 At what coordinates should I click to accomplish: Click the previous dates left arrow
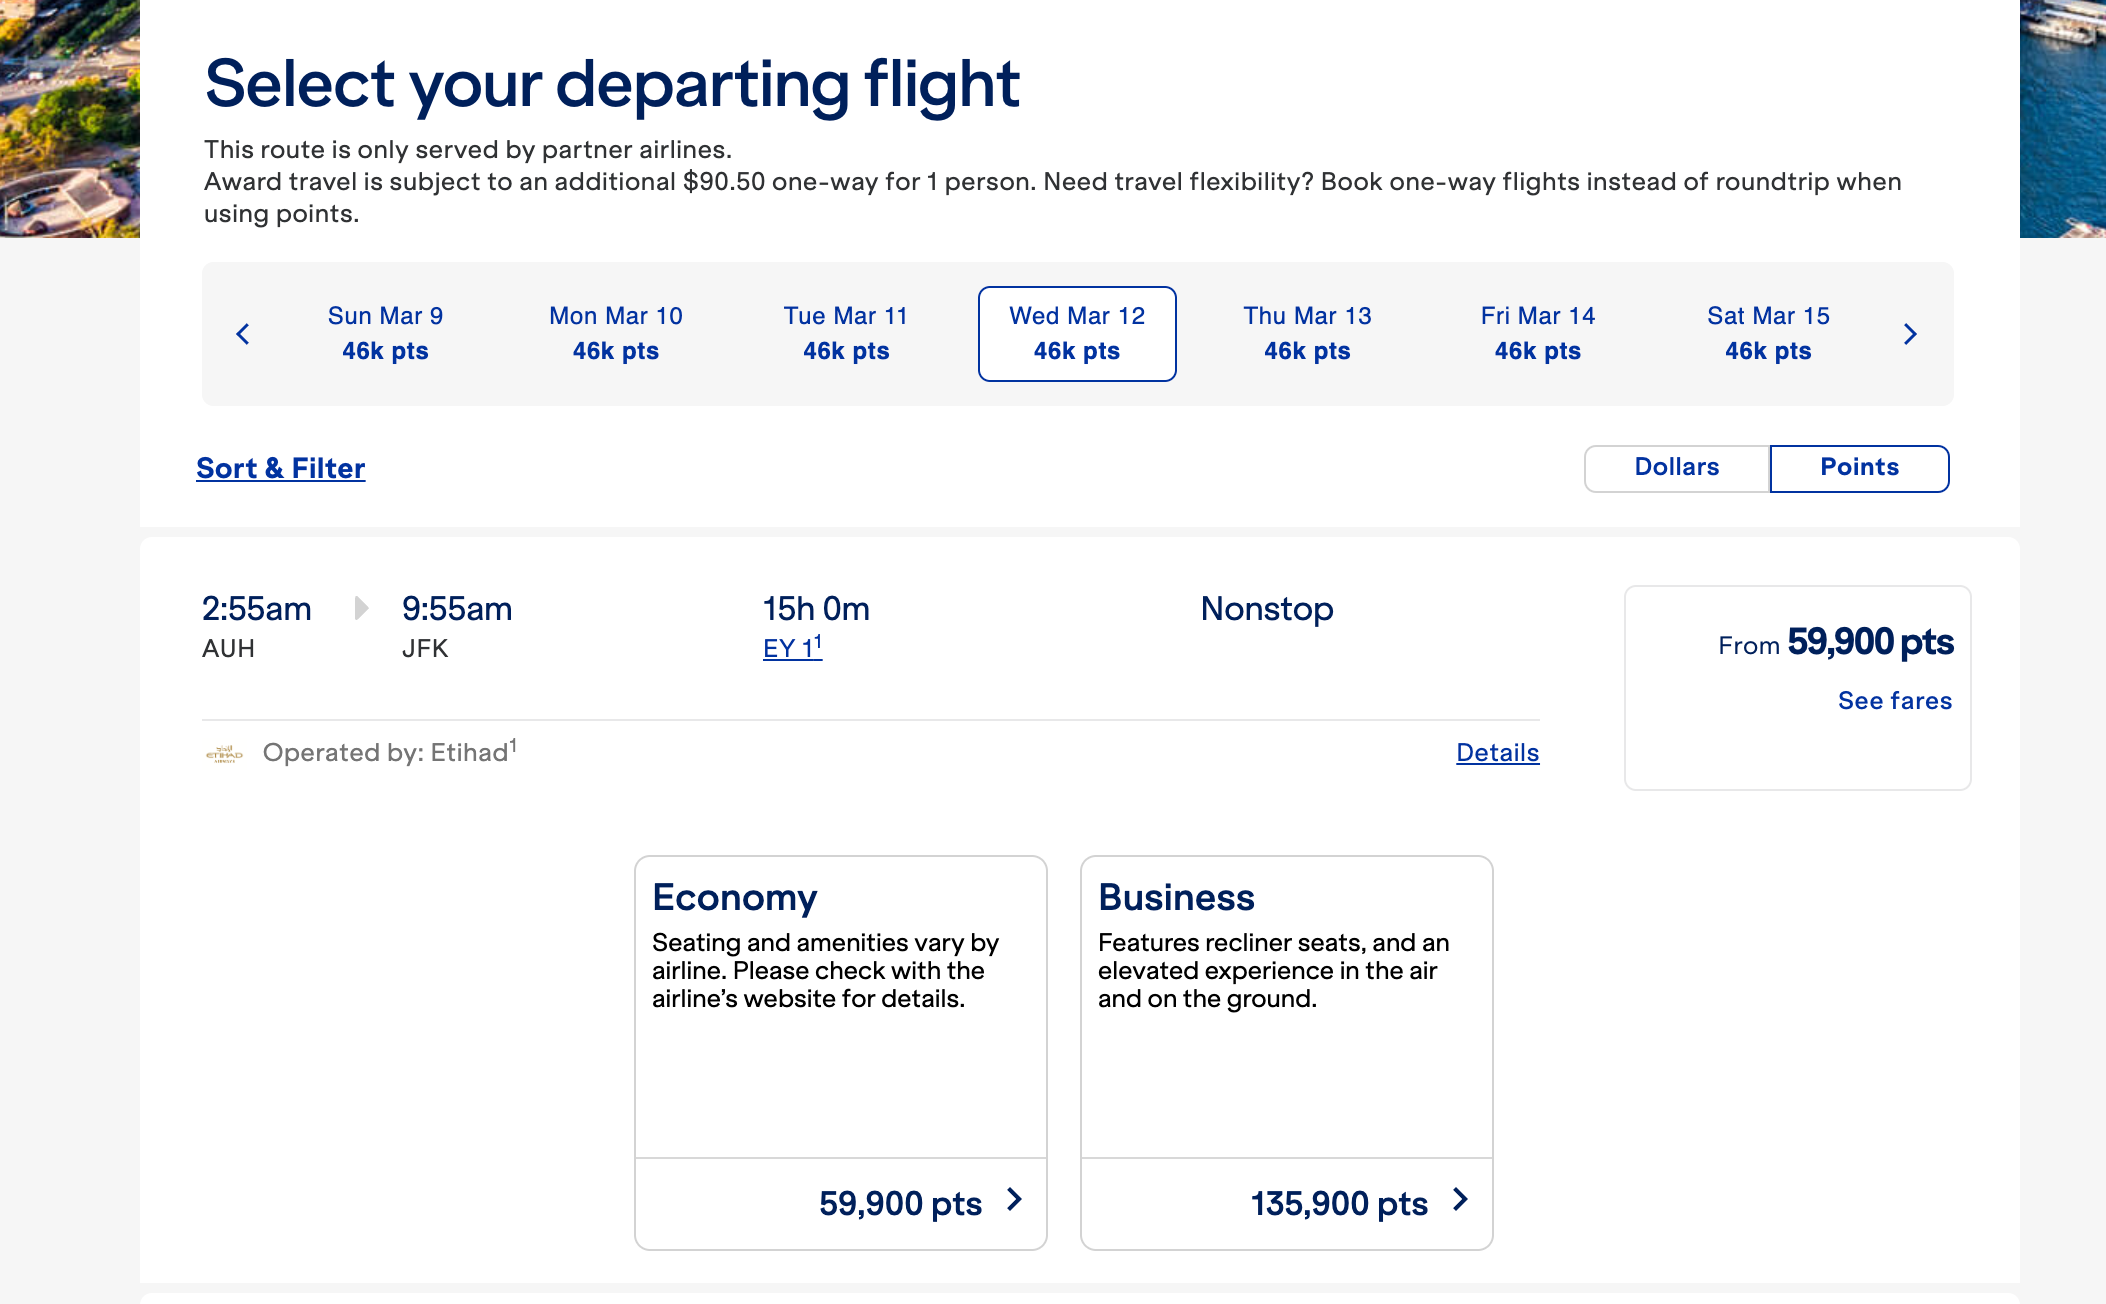click(x=243, y=334)
